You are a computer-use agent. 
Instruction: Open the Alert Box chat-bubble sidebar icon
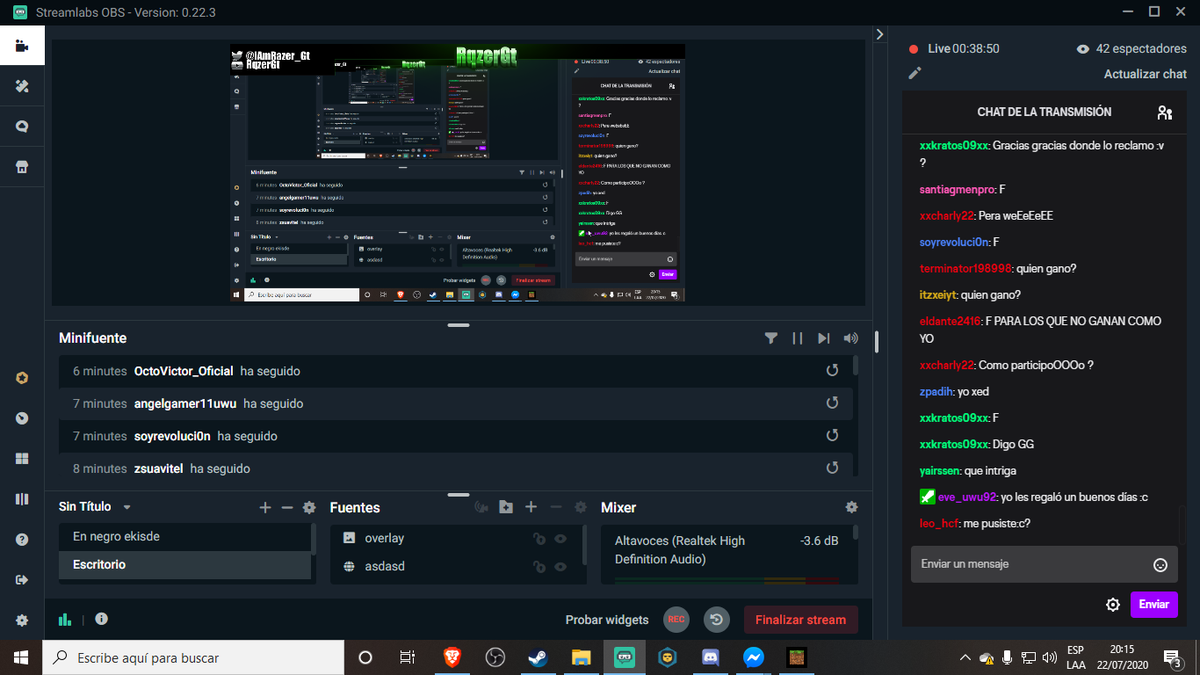[x=22, y=127]
